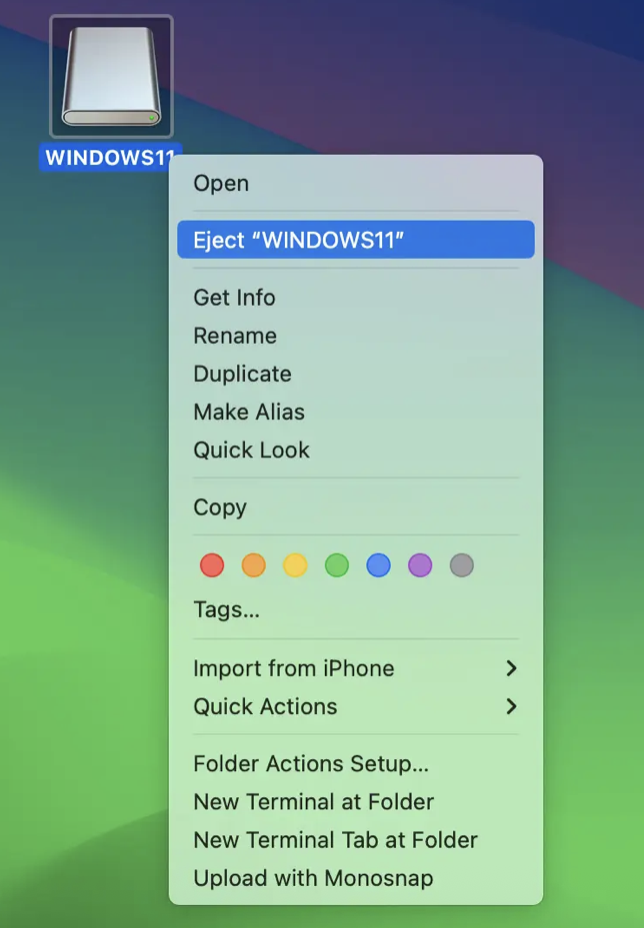Image resolution: width=644 pixels, height=928 pixels.
Task: Eject the "WINDOWS11" drive
Action: pyautogui.click(x=356, y=240)
